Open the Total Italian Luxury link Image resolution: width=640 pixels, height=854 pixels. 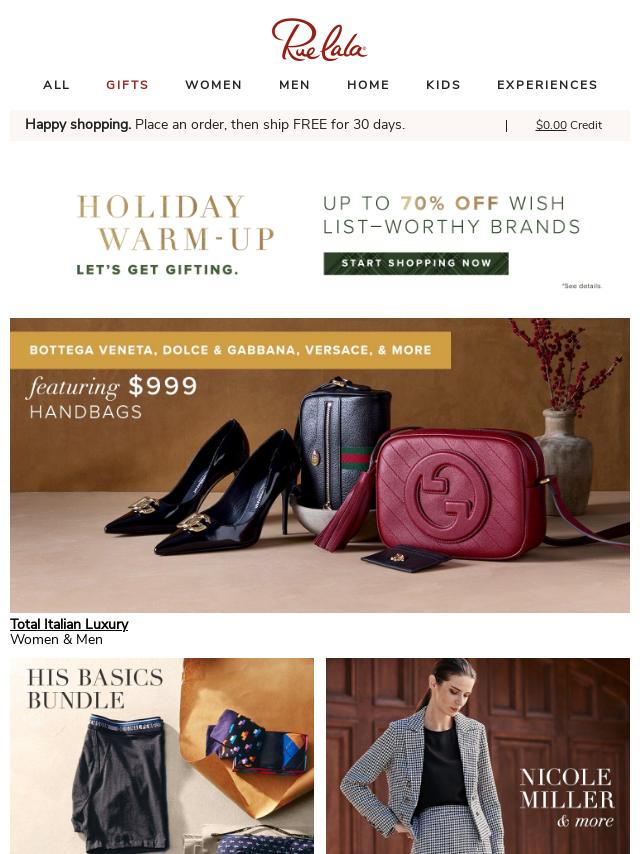pyautogui.click(x=69, y=624)
